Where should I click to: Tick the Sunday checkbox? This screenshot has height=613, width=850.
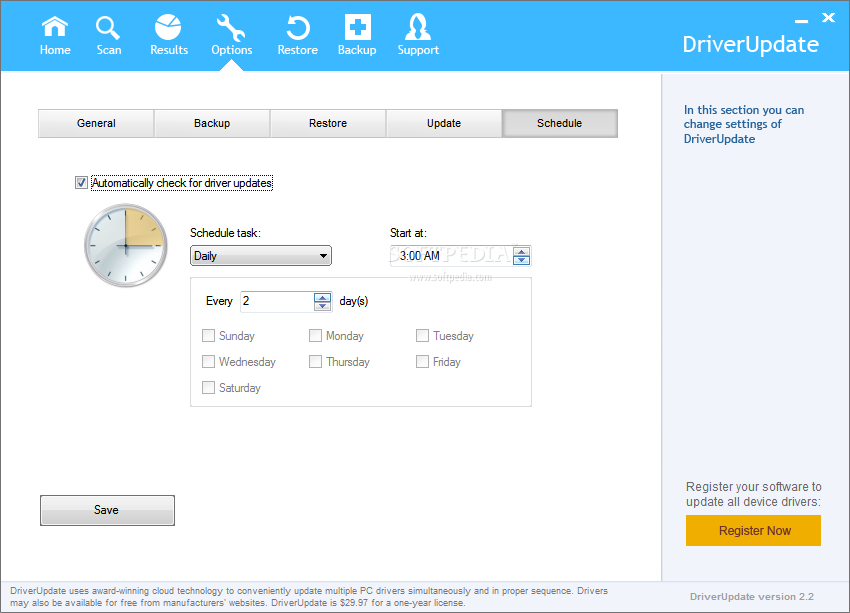(x=208, y=335)
